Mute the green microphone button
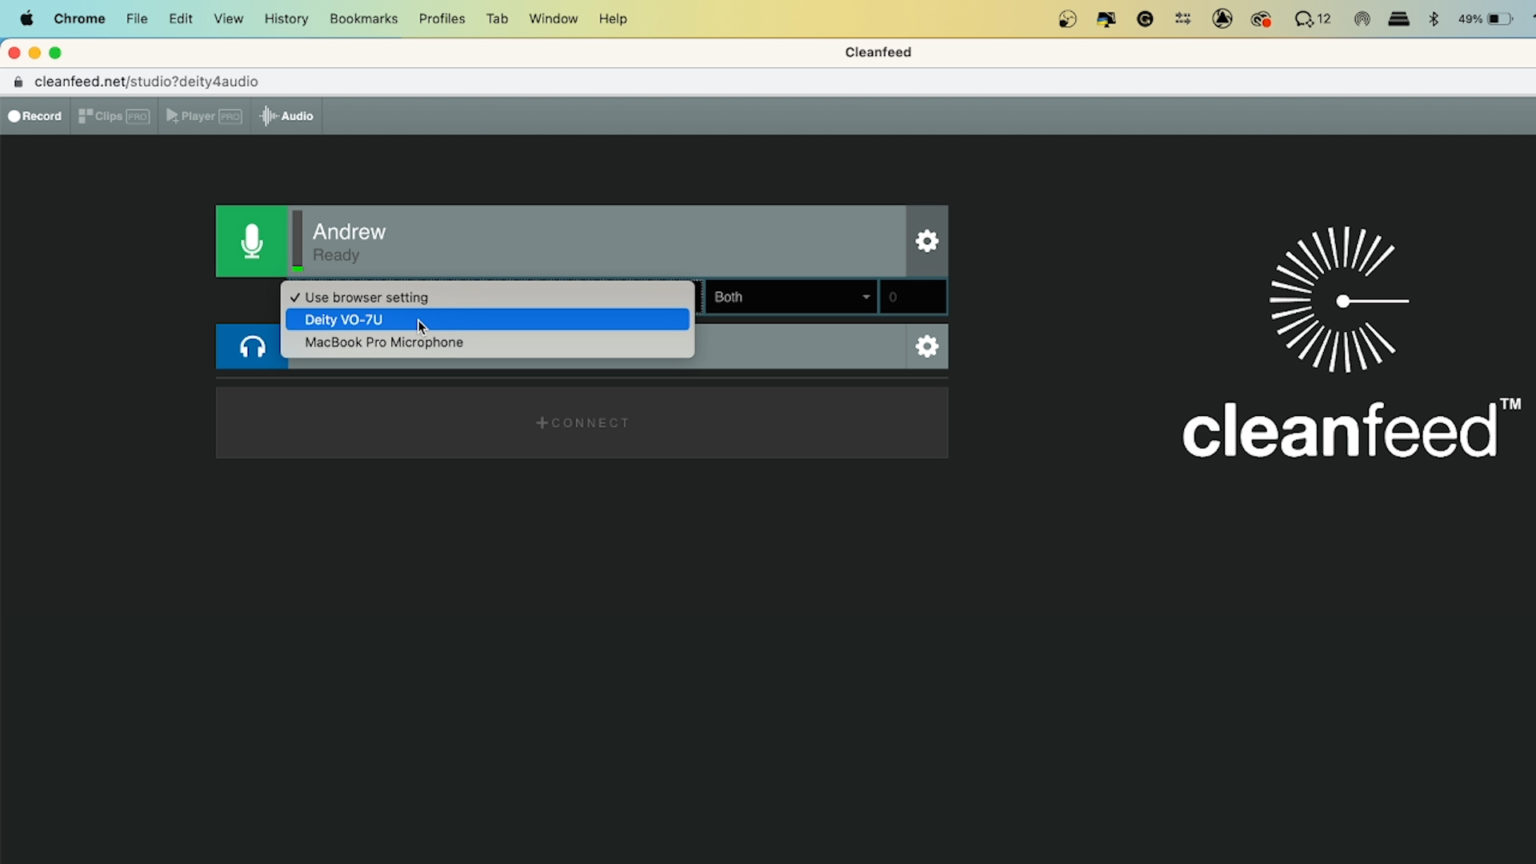Viewport: 1536px width, 864px height. click(252, 241)
